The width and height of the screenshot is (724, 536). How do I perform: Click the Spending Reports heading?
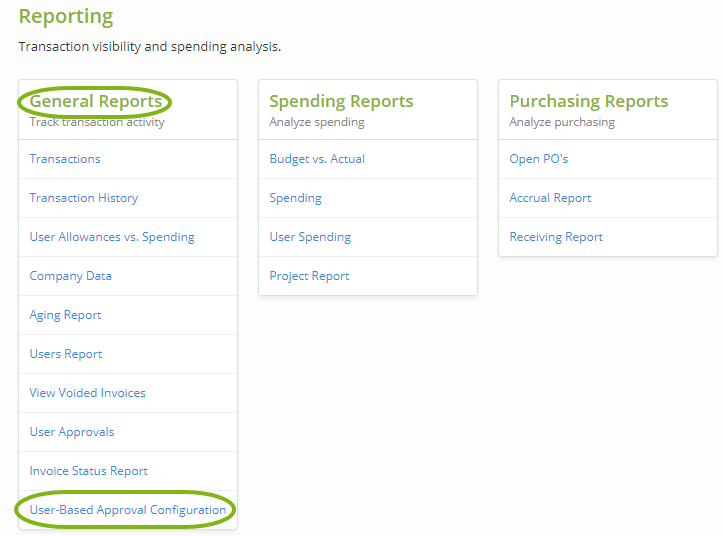click(x=341, y=101)
